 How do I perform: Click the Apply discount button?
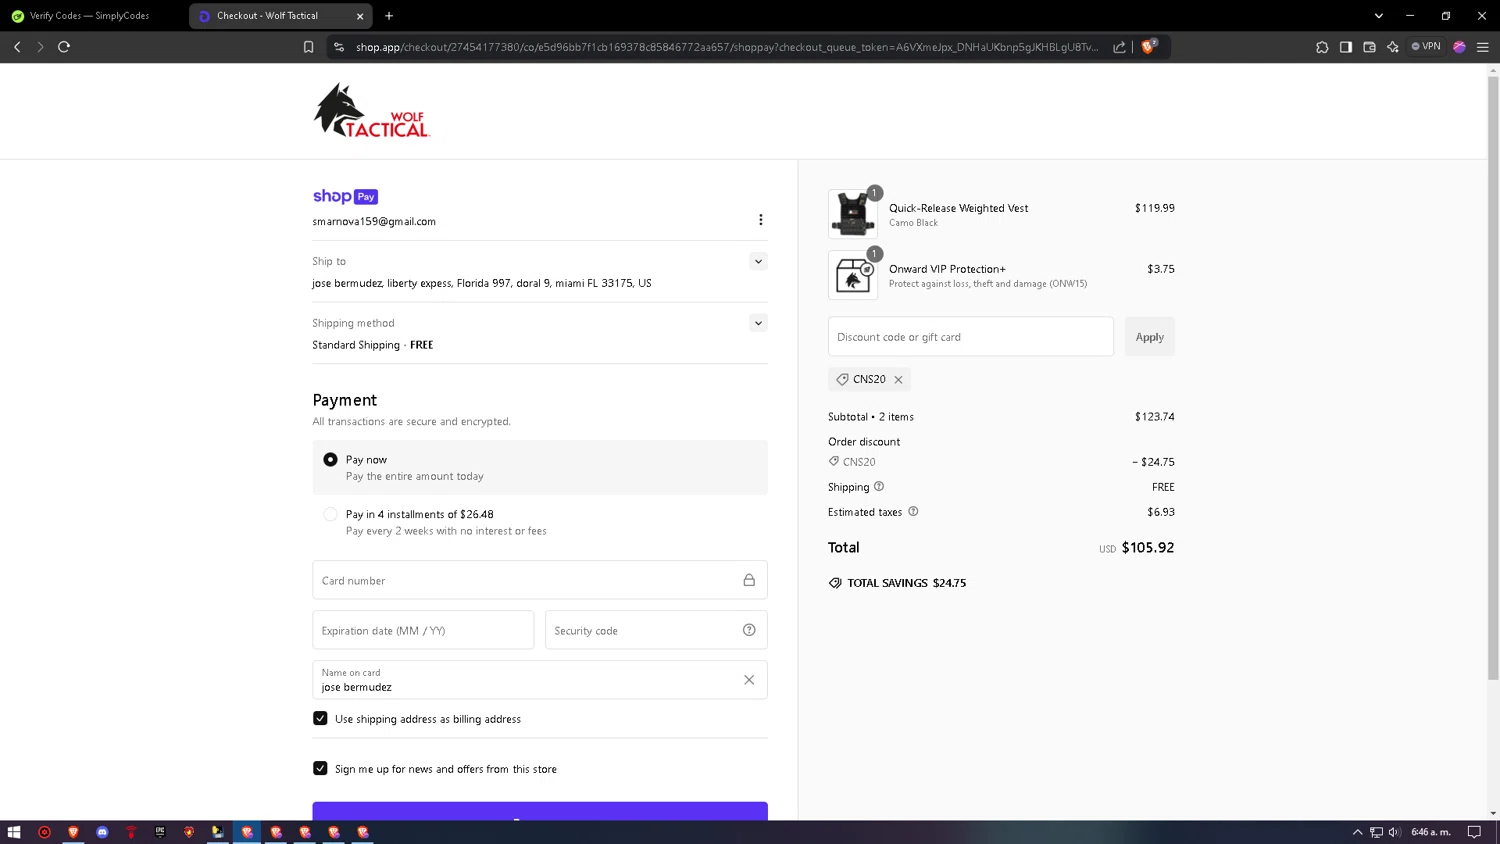(1149, 337)
